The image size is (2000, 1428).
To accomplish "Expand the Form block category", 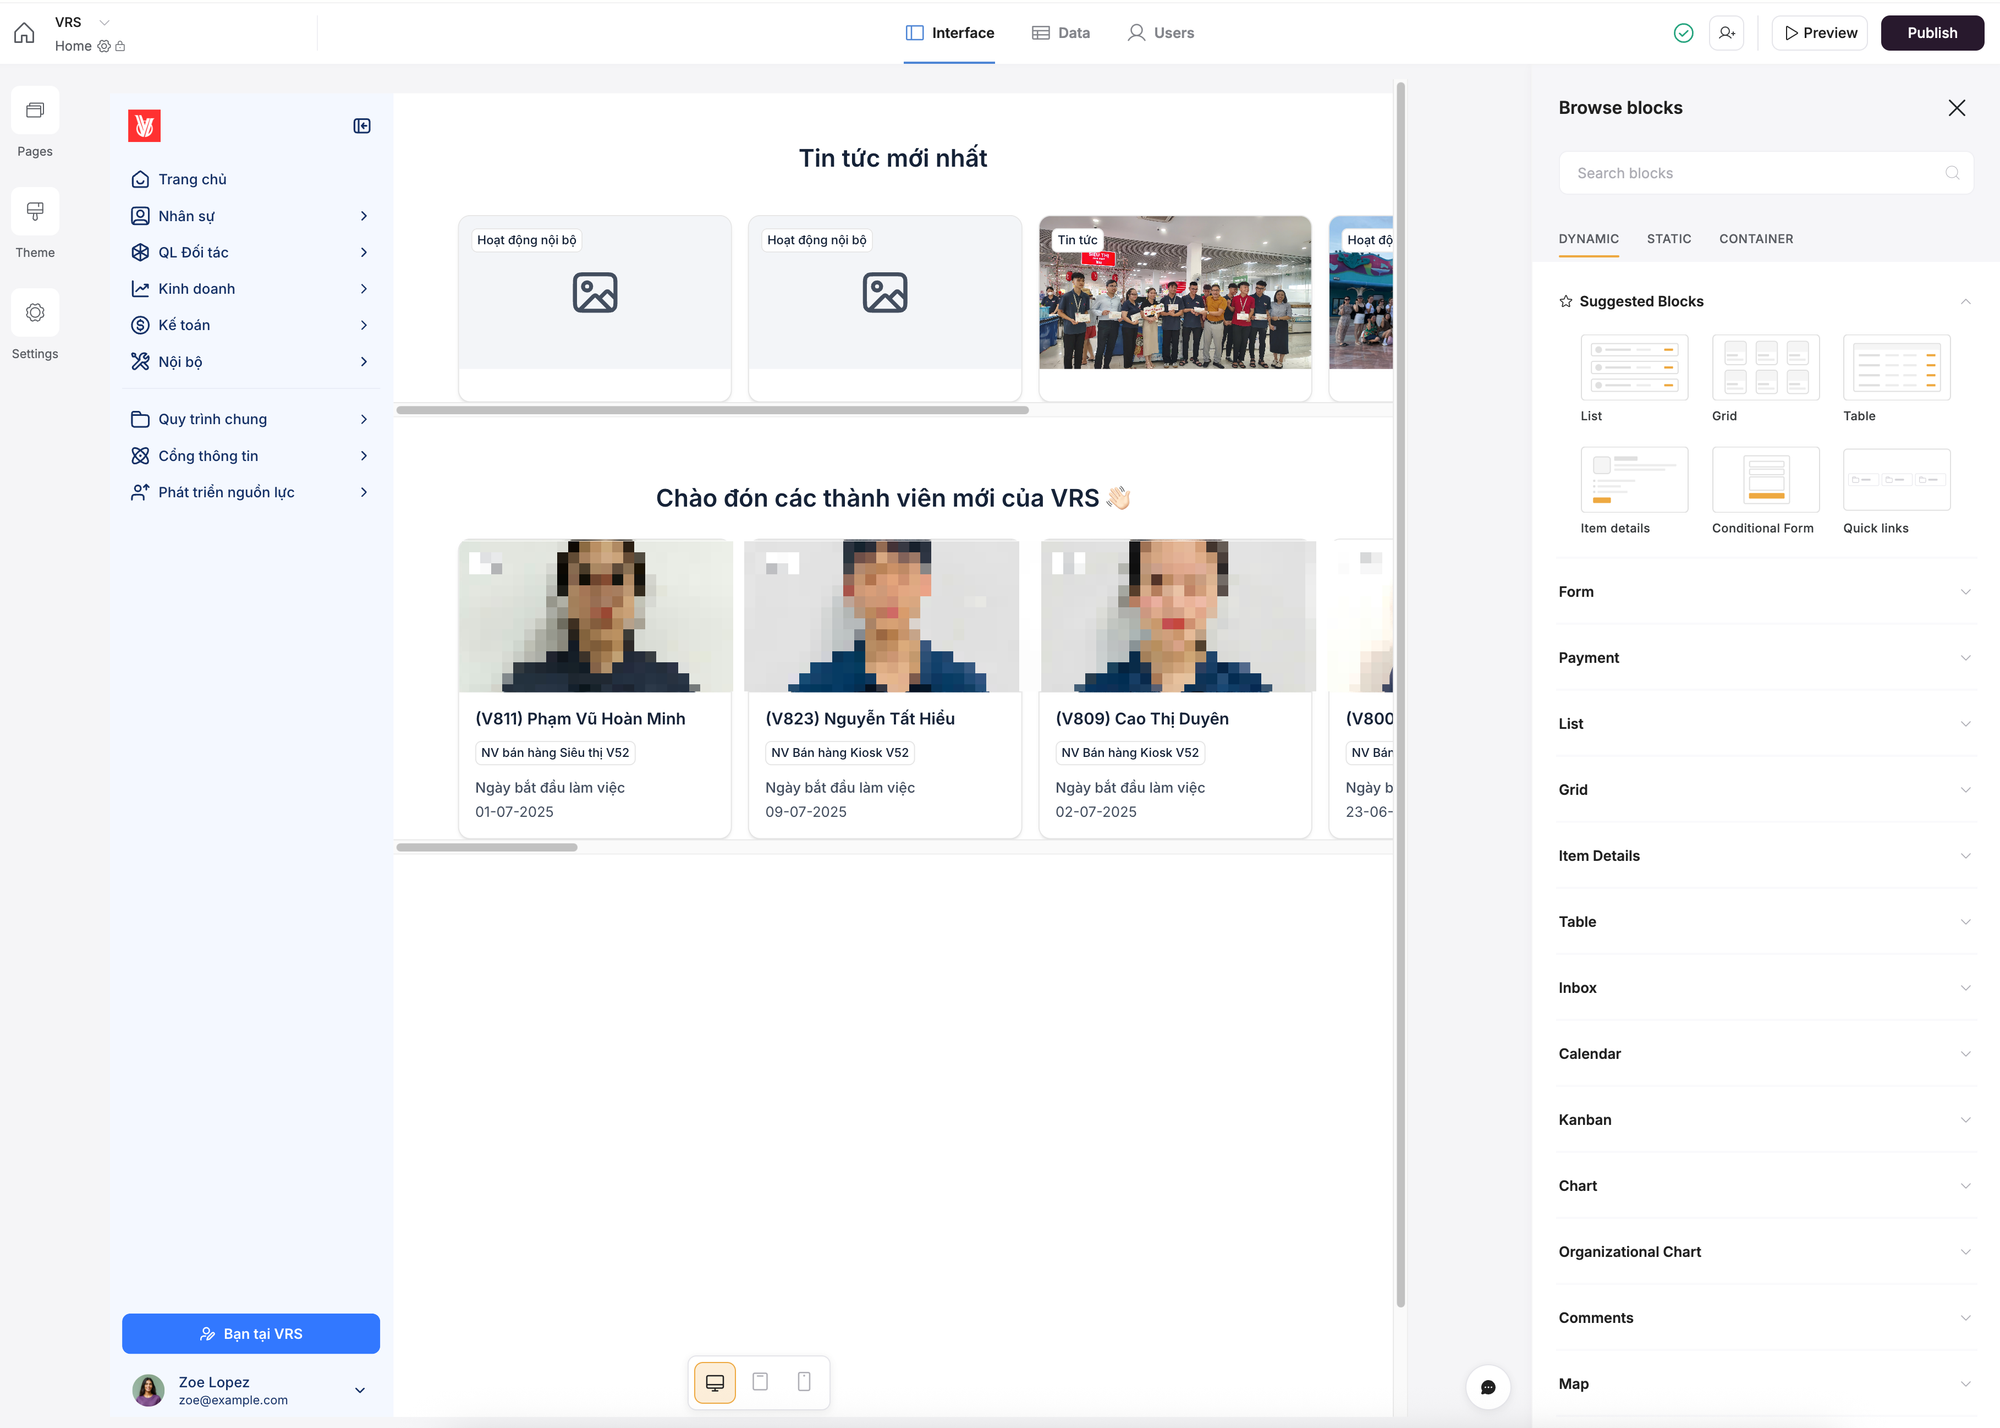I will click(x=1765, y=592).
